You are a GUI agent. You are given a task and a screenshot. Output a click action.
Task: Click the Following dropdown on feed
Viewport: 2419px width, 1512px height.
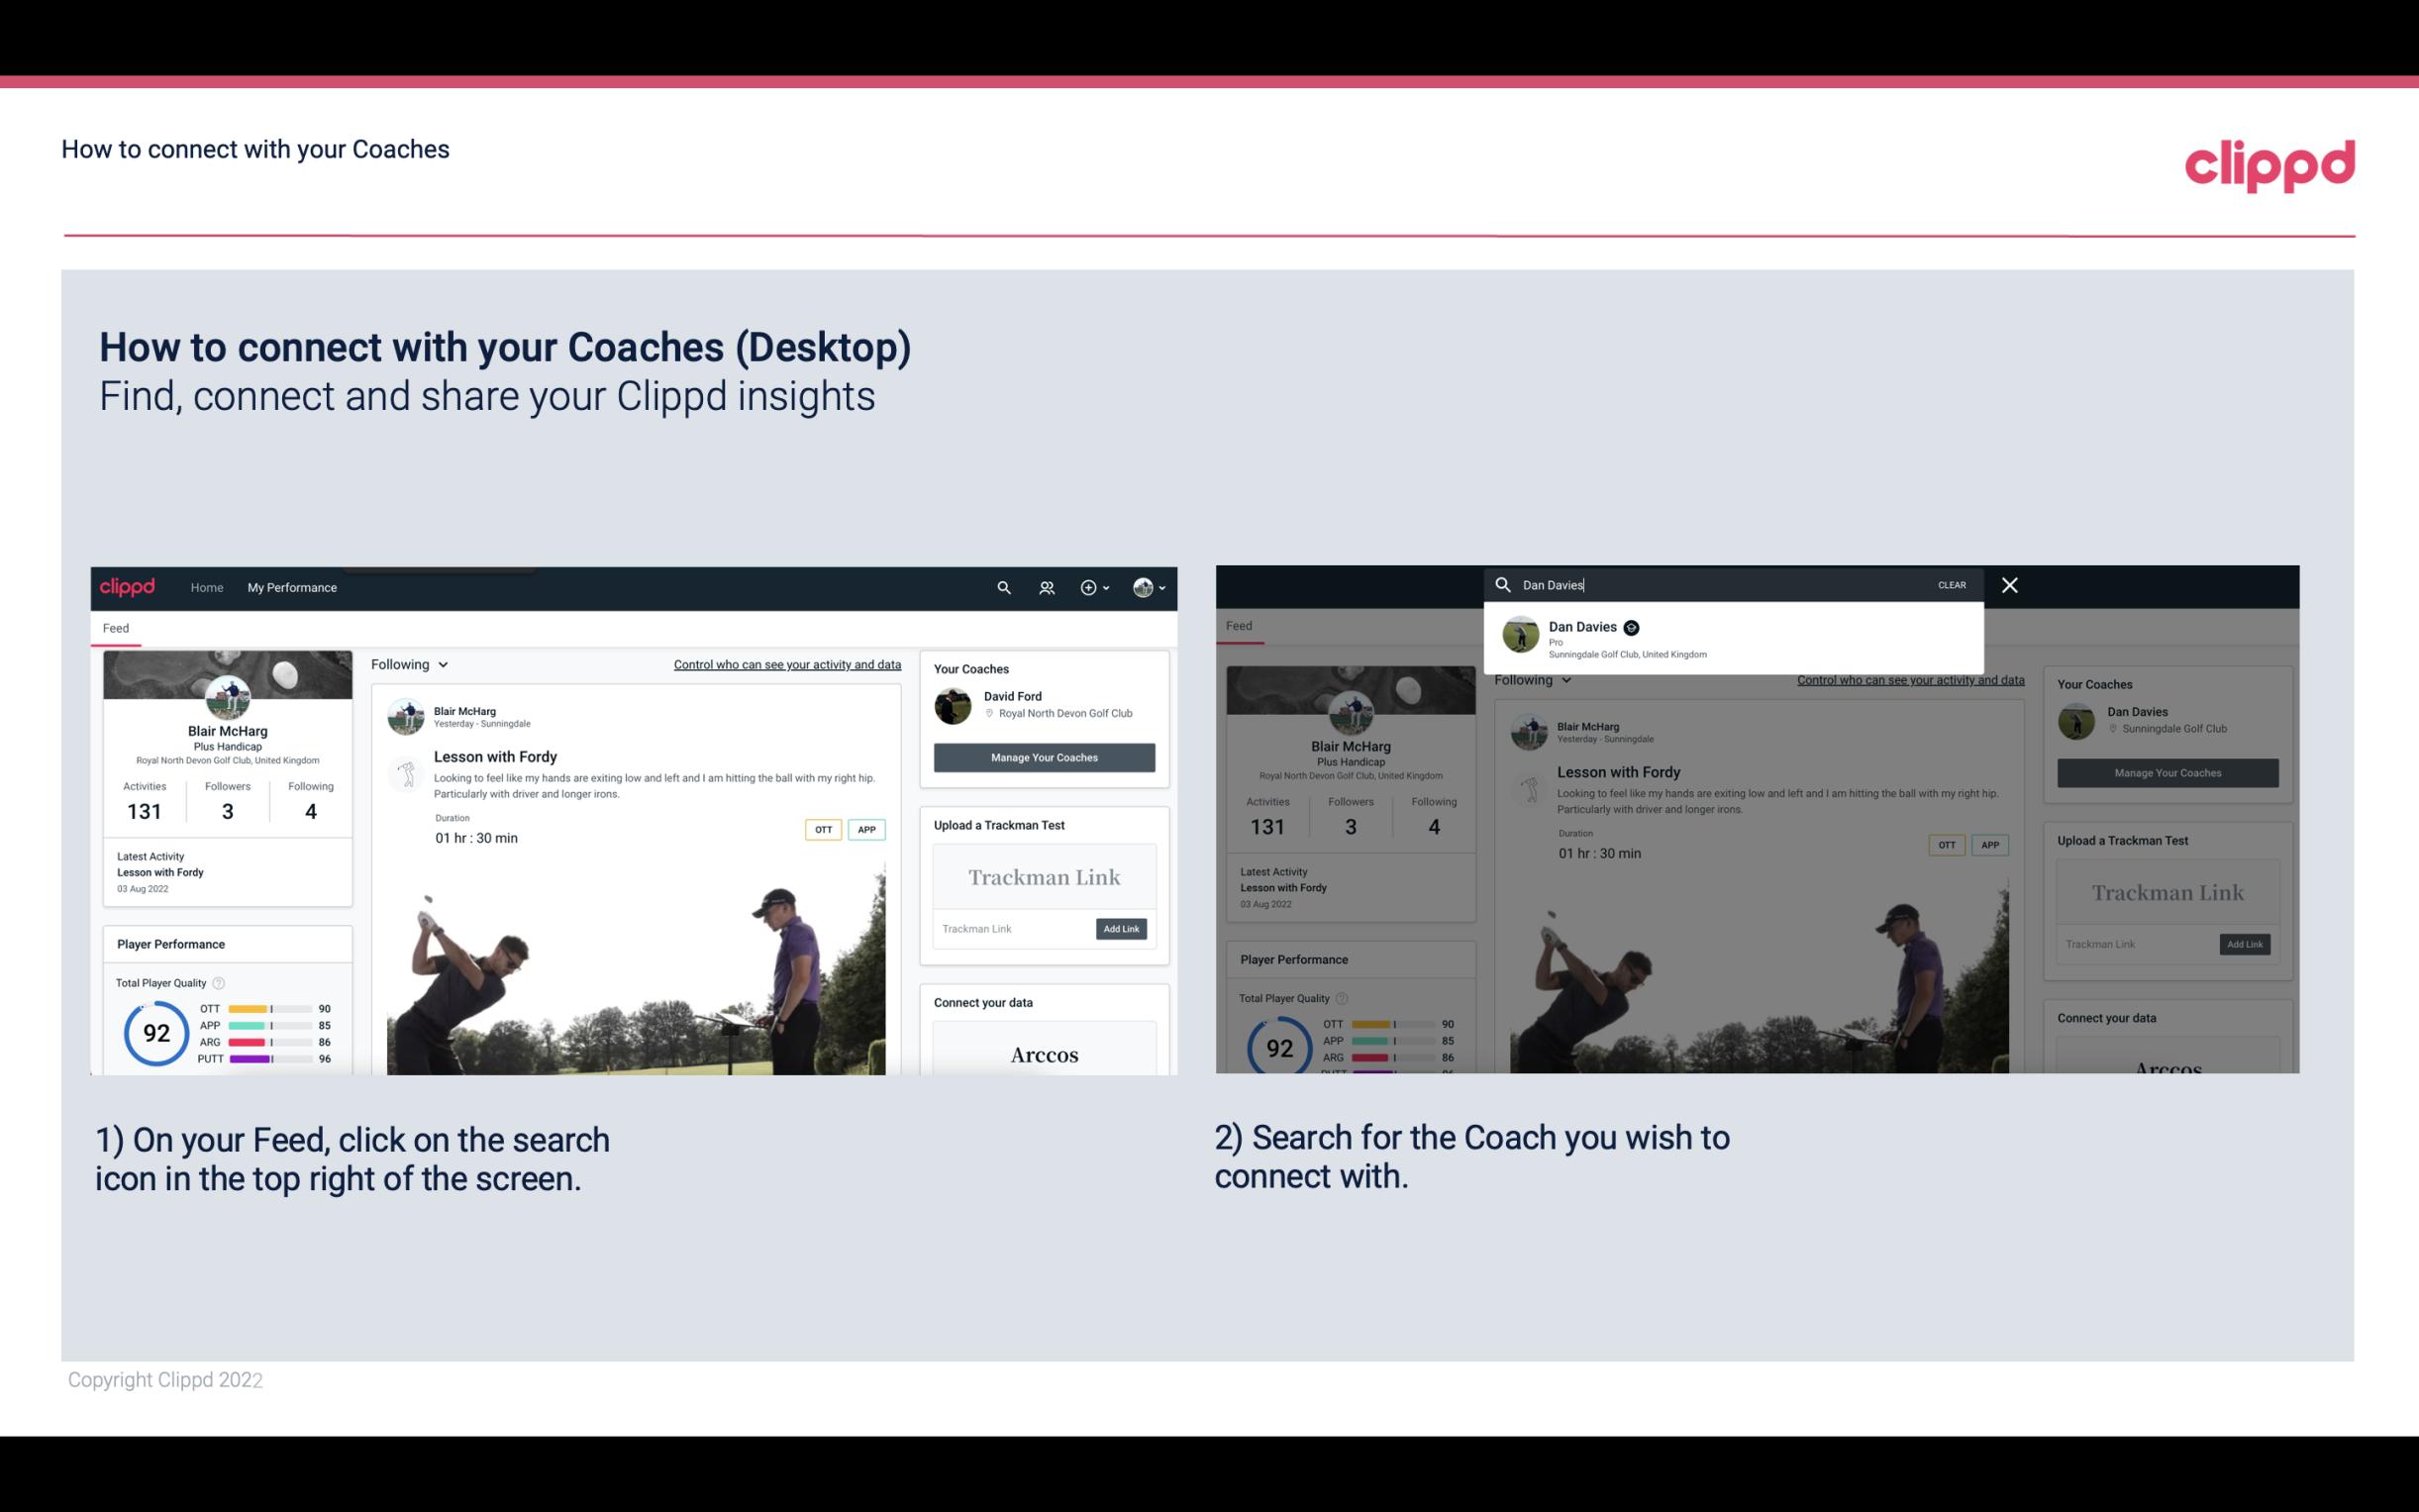pos(409,663)
